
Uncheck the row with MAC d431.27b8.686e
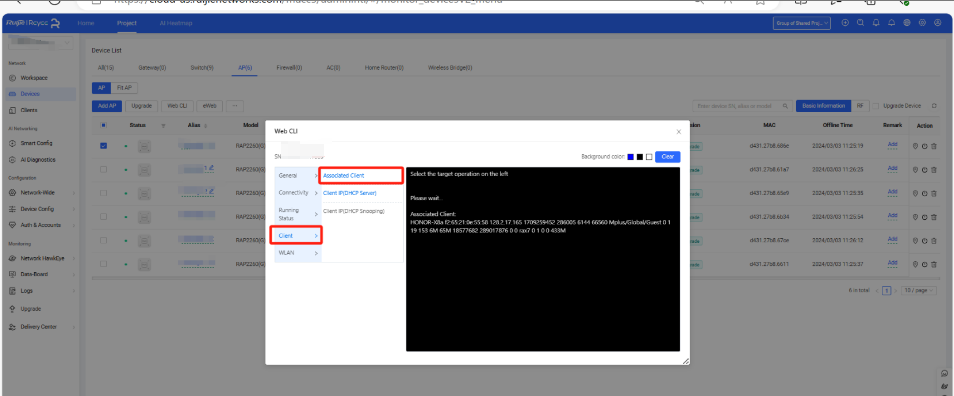tap(103, 145)
